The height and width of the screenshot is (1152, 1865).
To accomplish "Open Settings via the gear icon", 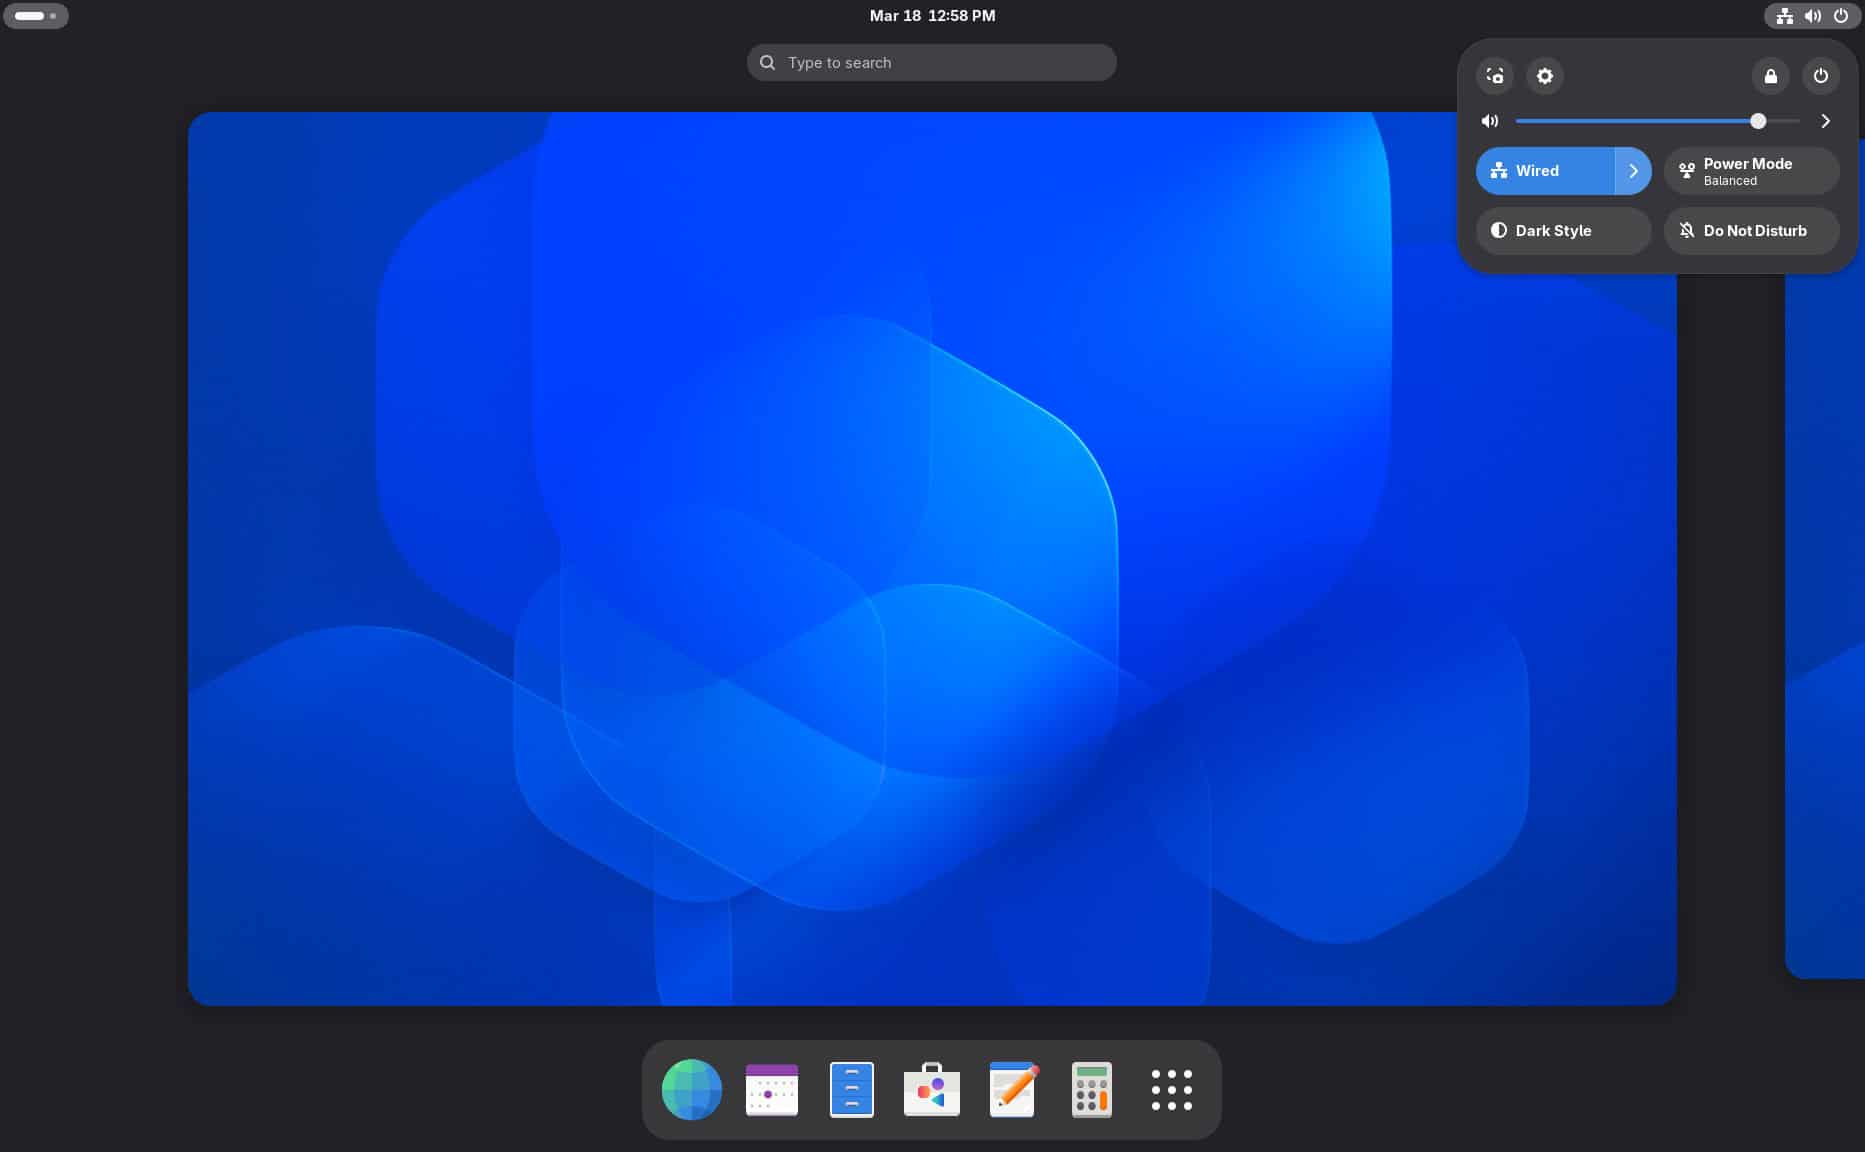I will pos(1545,76).
